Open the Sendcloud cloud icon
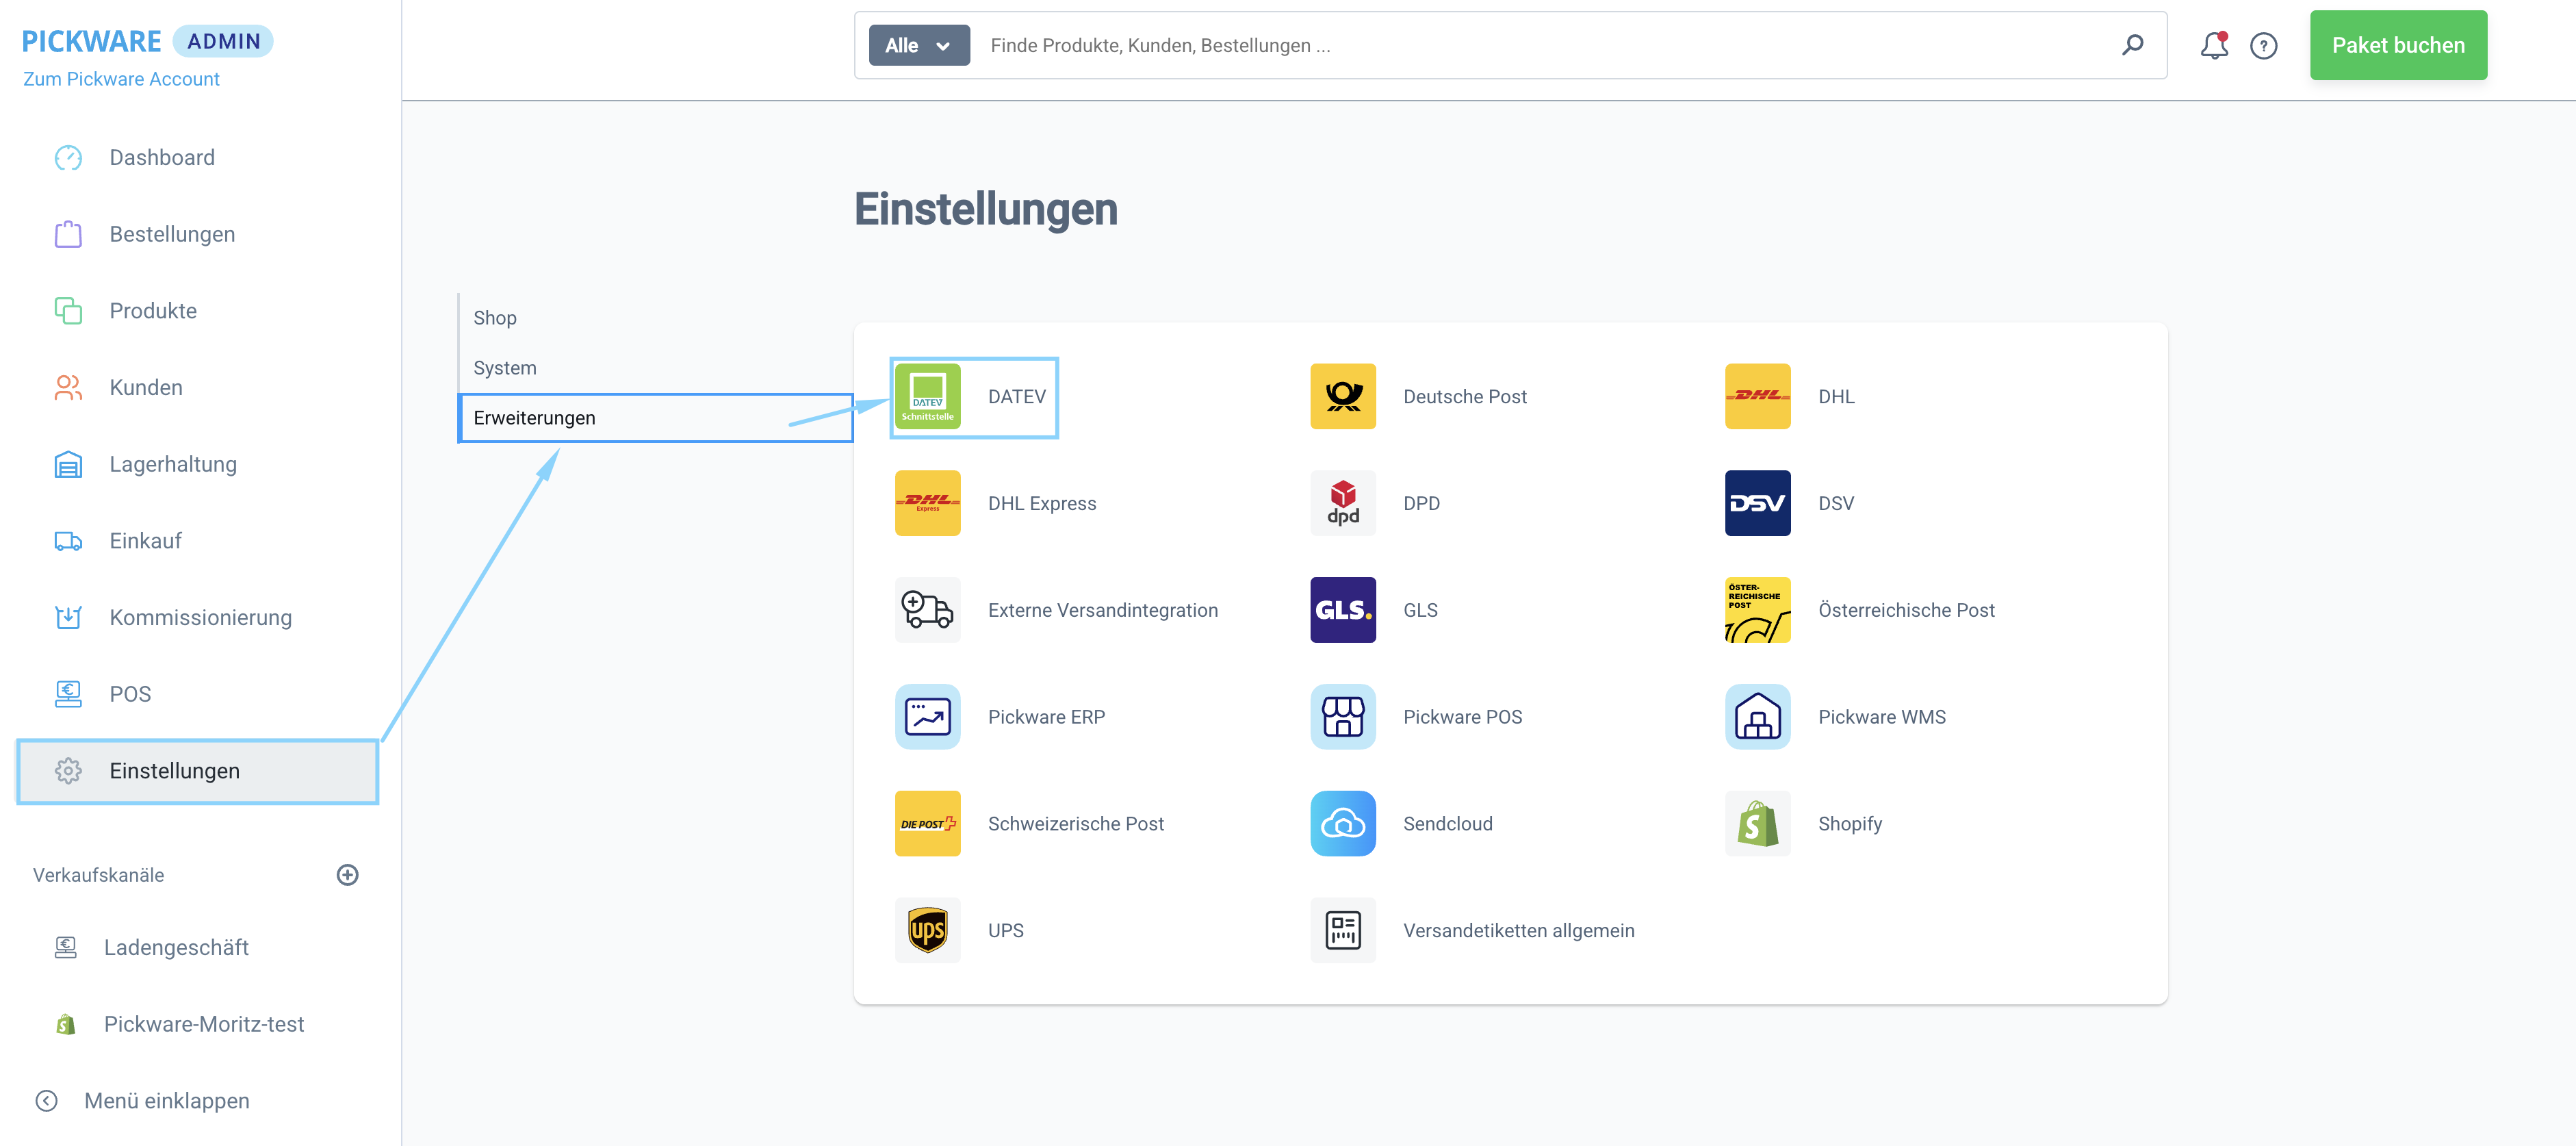The width and height of the screenshot is (2576, 1146). click(1342, 824)
